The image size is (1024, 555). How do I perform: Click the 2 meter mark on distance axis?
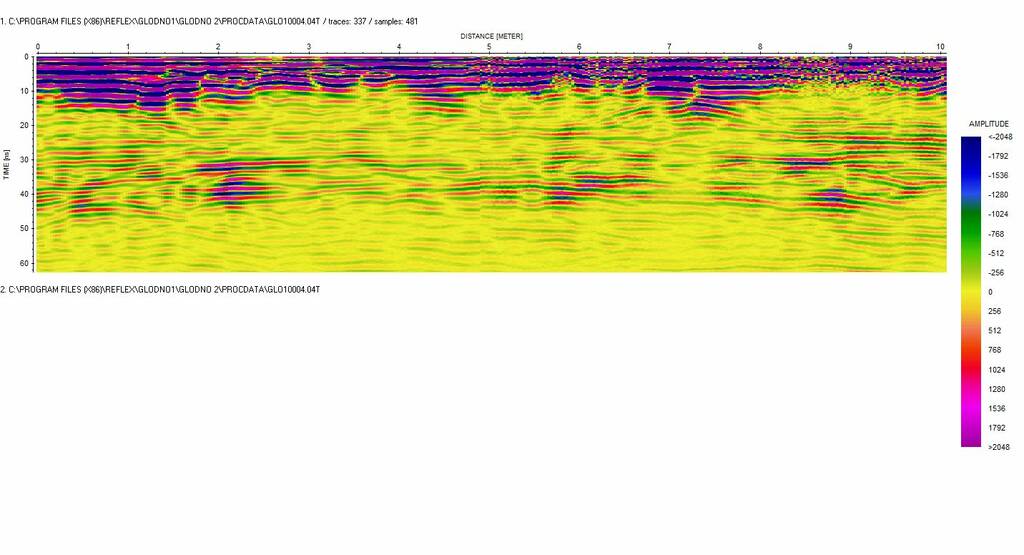tap(218, 47)
